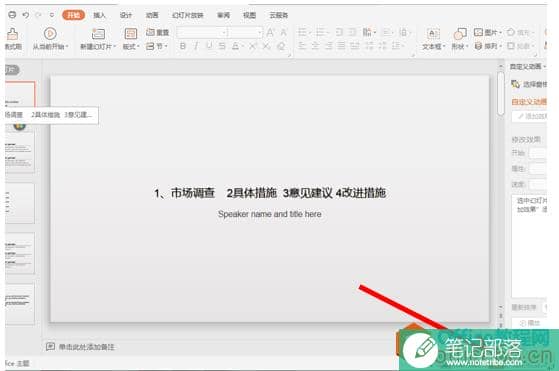Click the Redo arrow icon
Viewport: 559px width, 371px height.
(39, 15)
